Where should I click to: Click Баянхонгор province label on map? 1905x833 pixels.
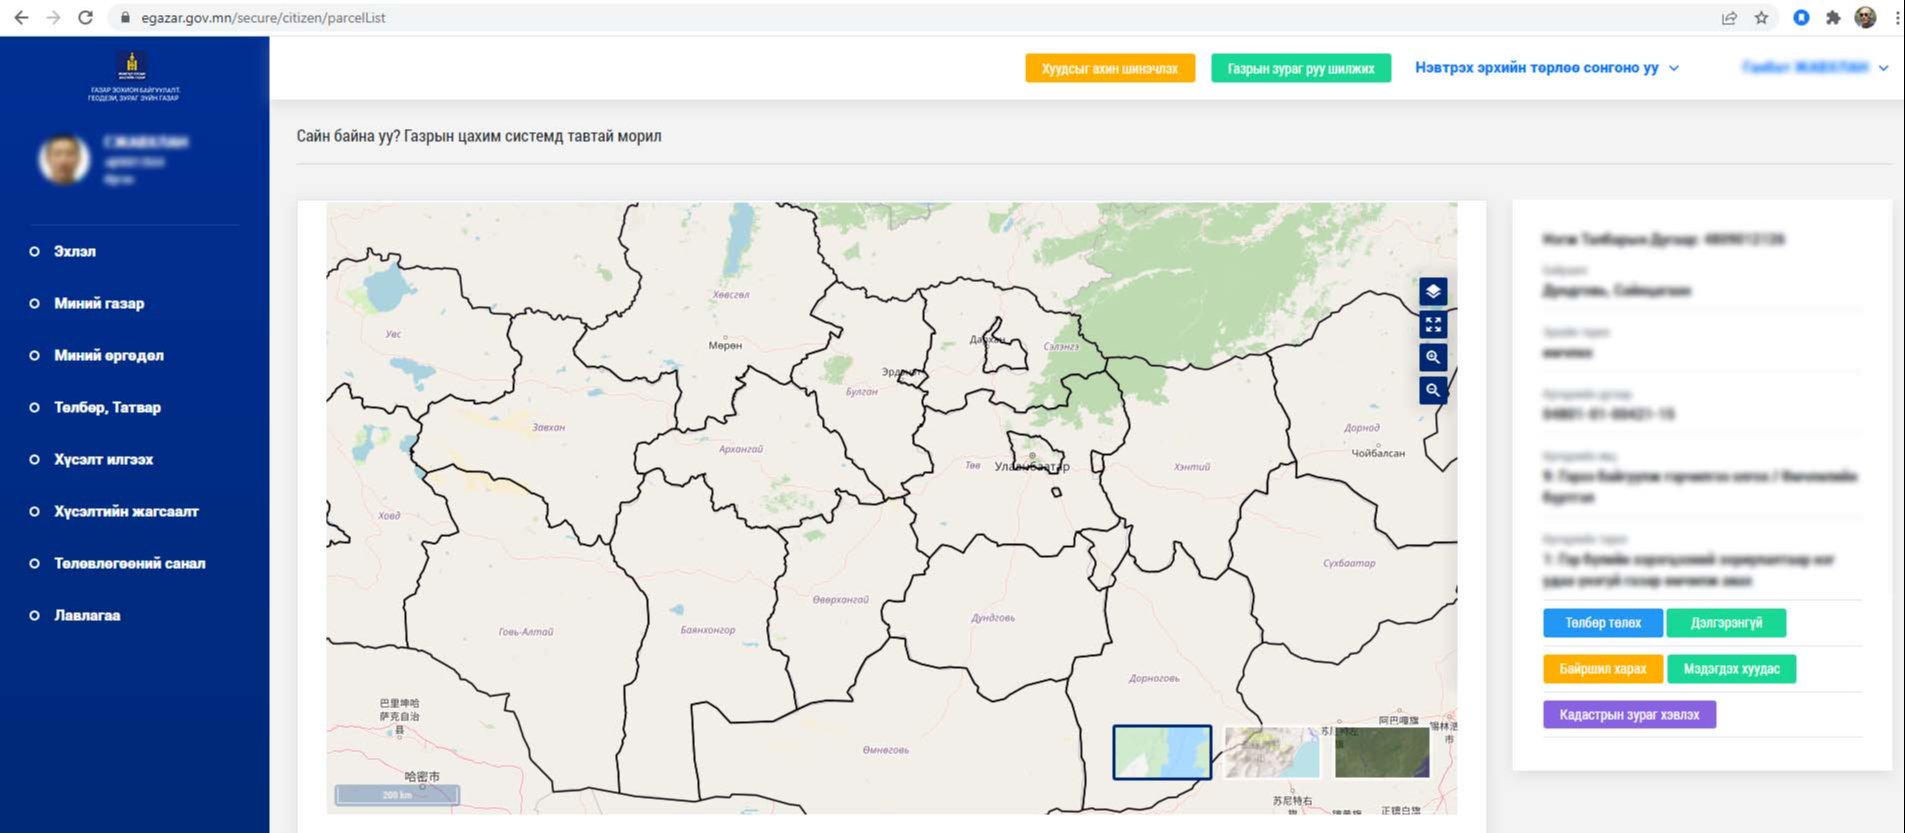708,630
